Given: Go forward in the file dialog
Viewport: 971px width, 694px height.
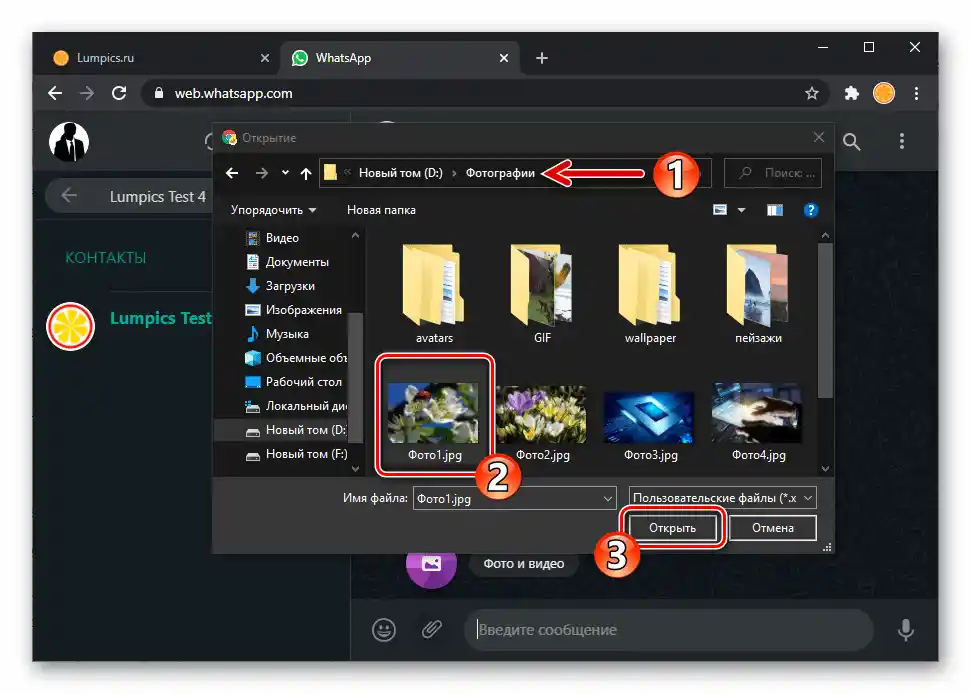Looking at the screenshot, I should [262, 173].
